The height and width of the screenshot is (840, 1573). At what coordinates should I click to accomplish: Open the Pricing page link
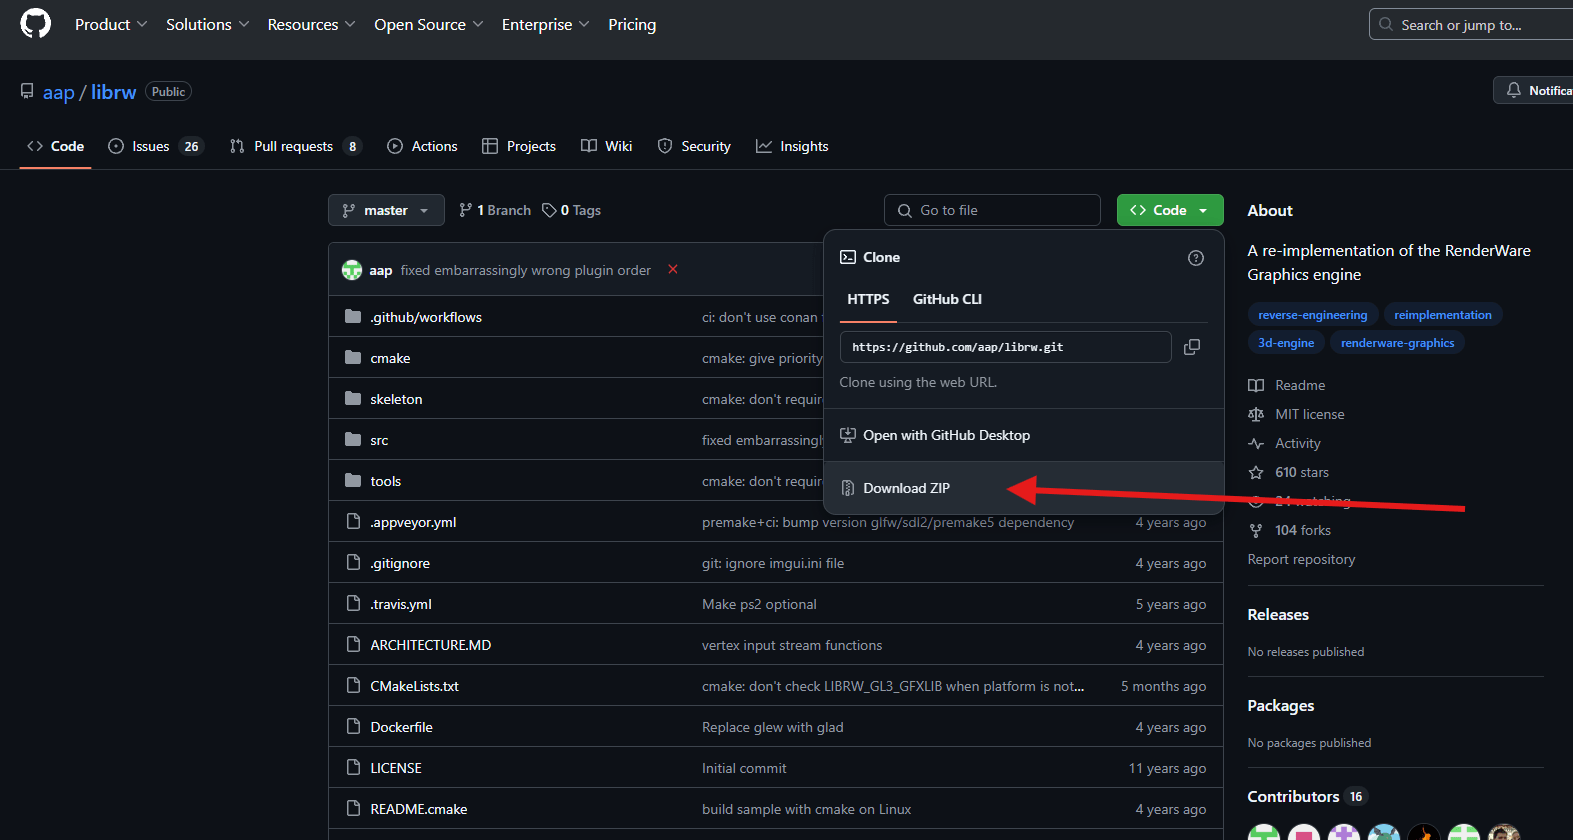click(x=632, y=24)
